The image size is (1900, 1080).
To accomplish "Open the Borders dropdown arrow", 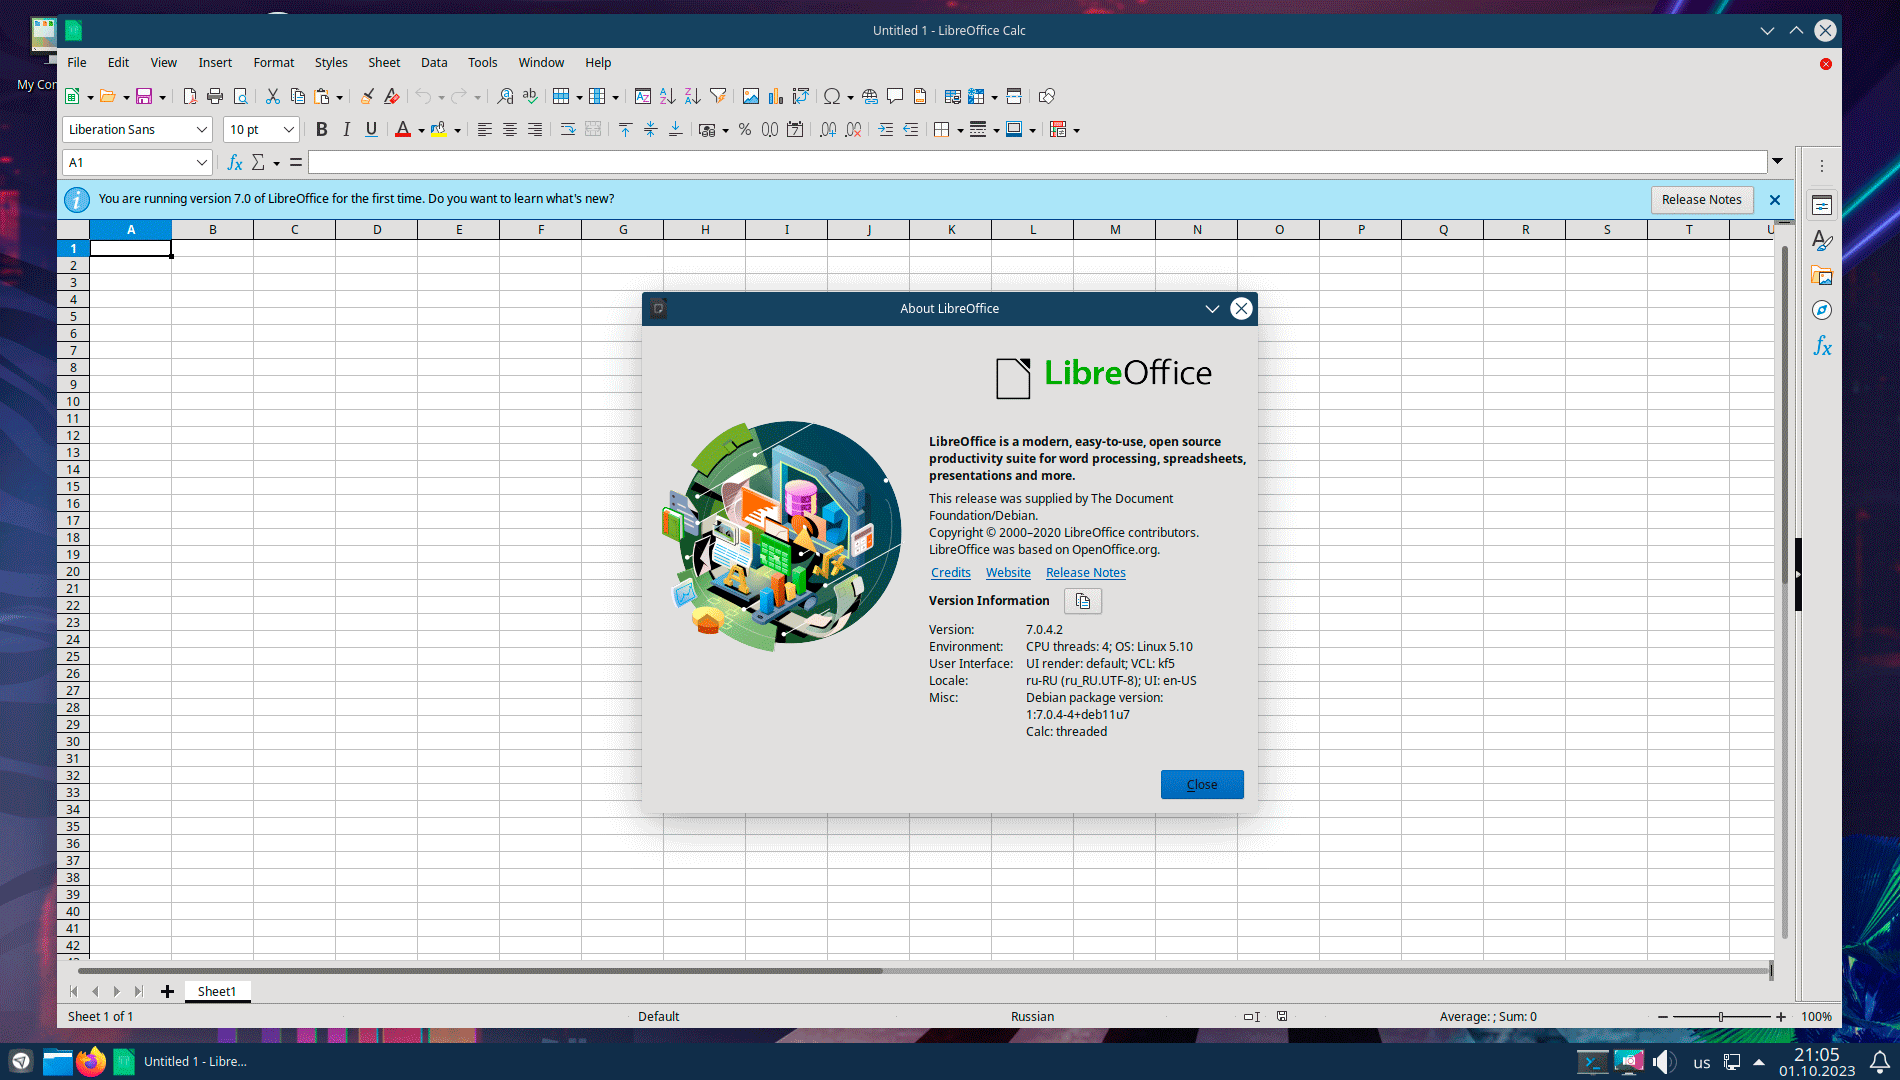I will click(x=960, y=130).
